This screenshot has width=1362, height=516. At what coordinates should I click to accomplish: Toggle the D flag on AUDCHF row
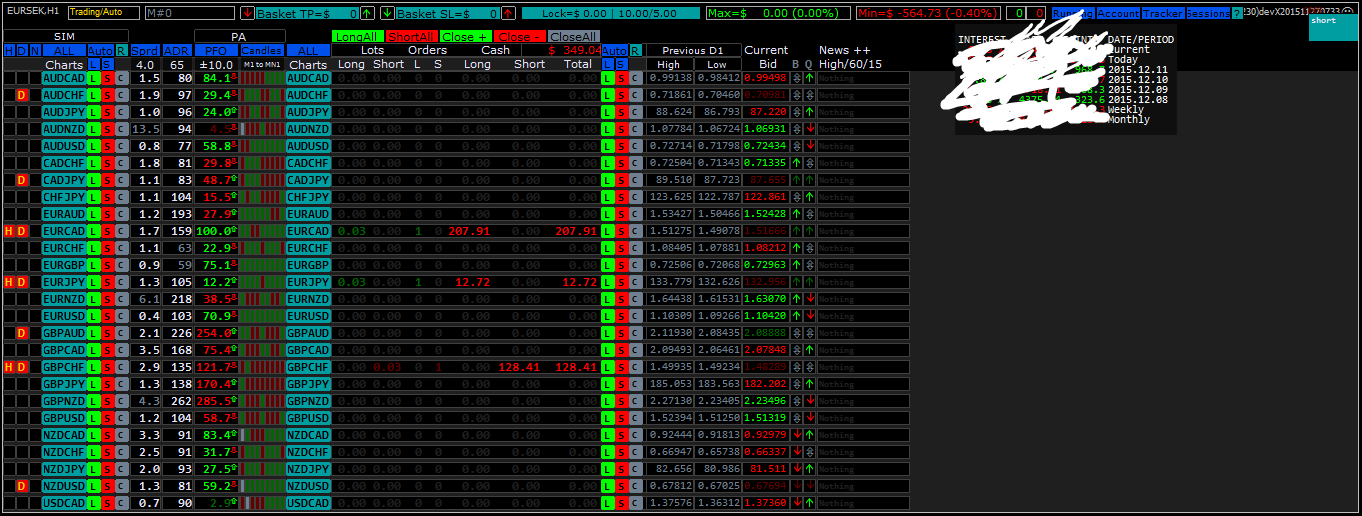[22, 95]
